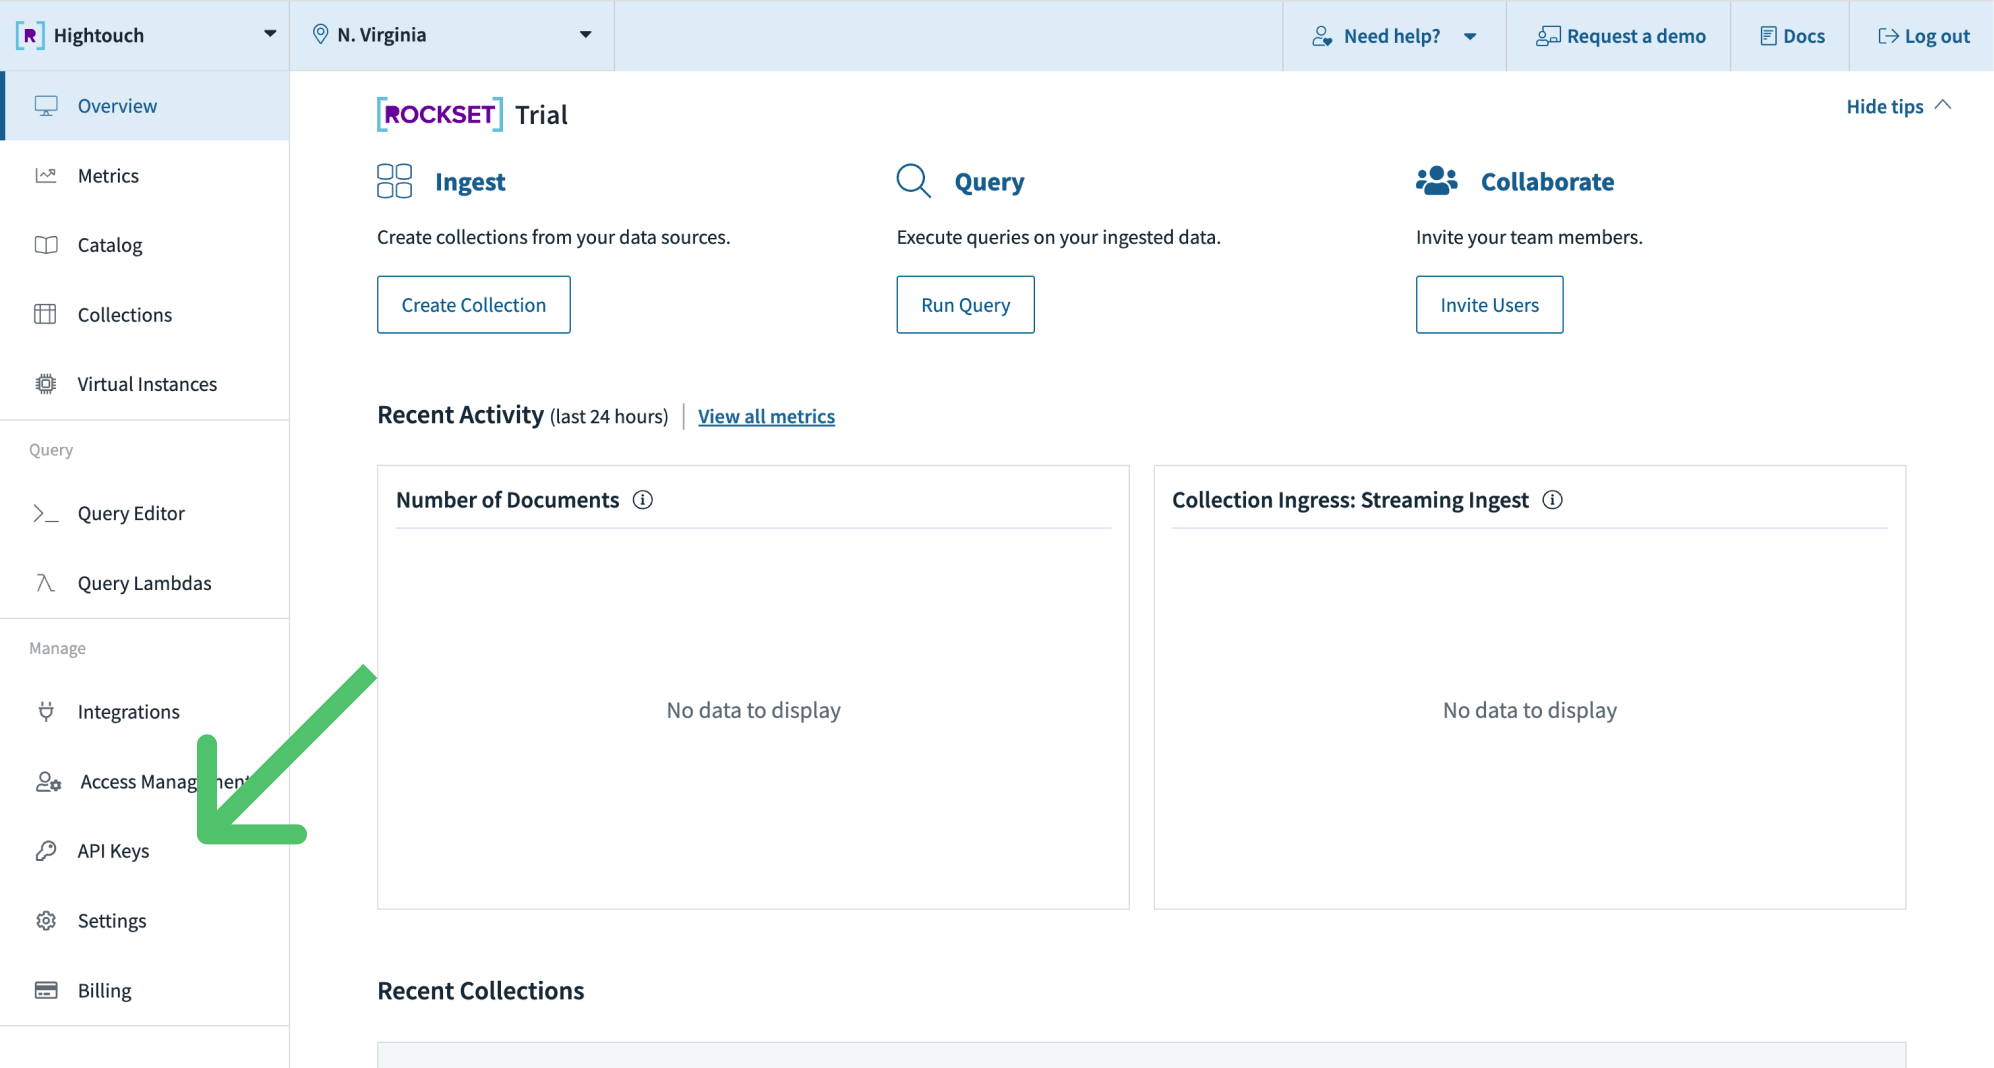Open the View all metrics link
The image size is (1994, 1068).
click(x=767, y=417)
